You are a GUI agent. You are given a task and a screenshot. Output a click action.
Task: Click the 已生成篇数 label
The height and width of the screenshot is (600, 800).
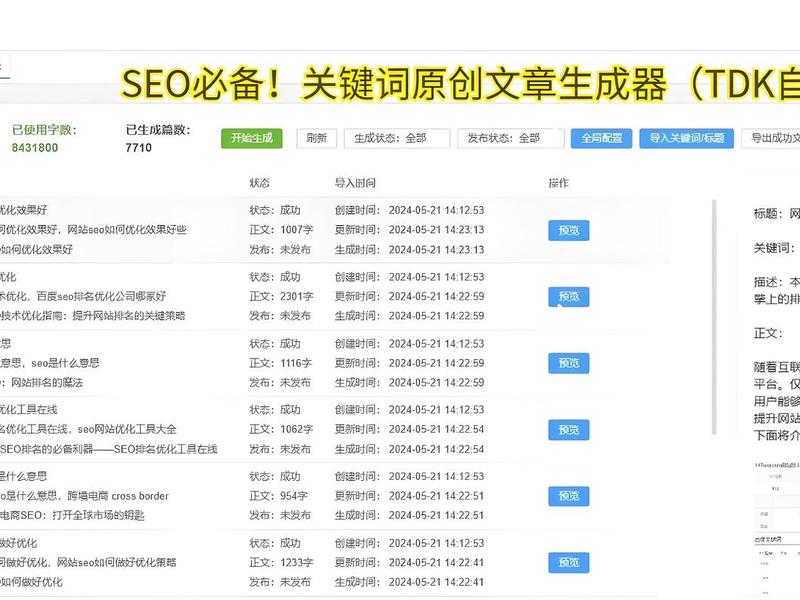click(158, 130)
